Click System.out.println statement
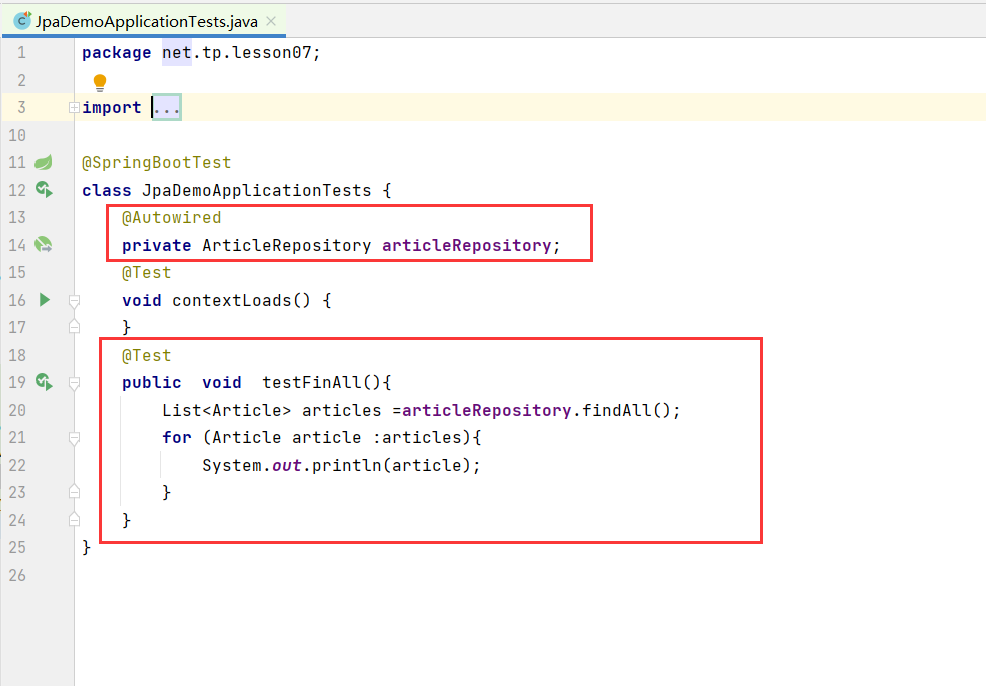This screenshot has width=986, height=686. [x=341, y=465]
